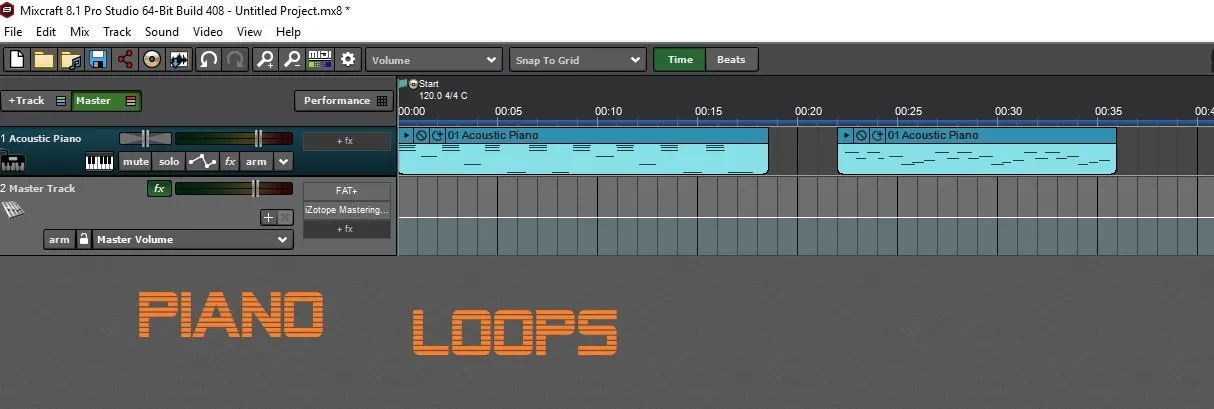Image resolution: width=1214 pixels, height=409 pixels.
Task: Click the play arrow icon on second Acoustic Piano clip
Action: point(846,135)
